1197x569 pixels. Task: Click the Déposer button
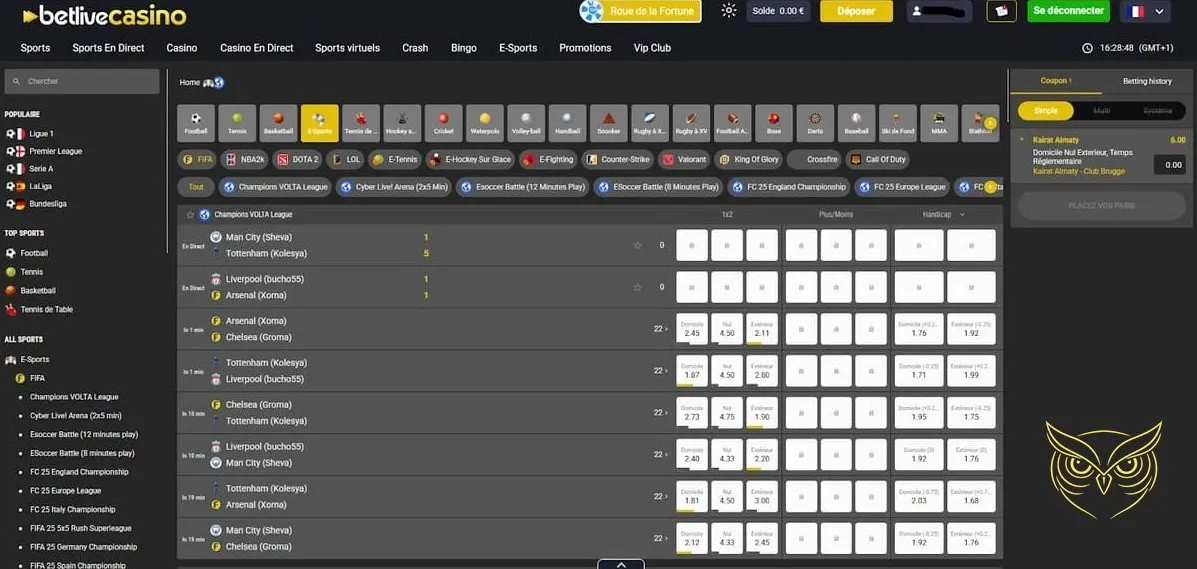point(857,11)
